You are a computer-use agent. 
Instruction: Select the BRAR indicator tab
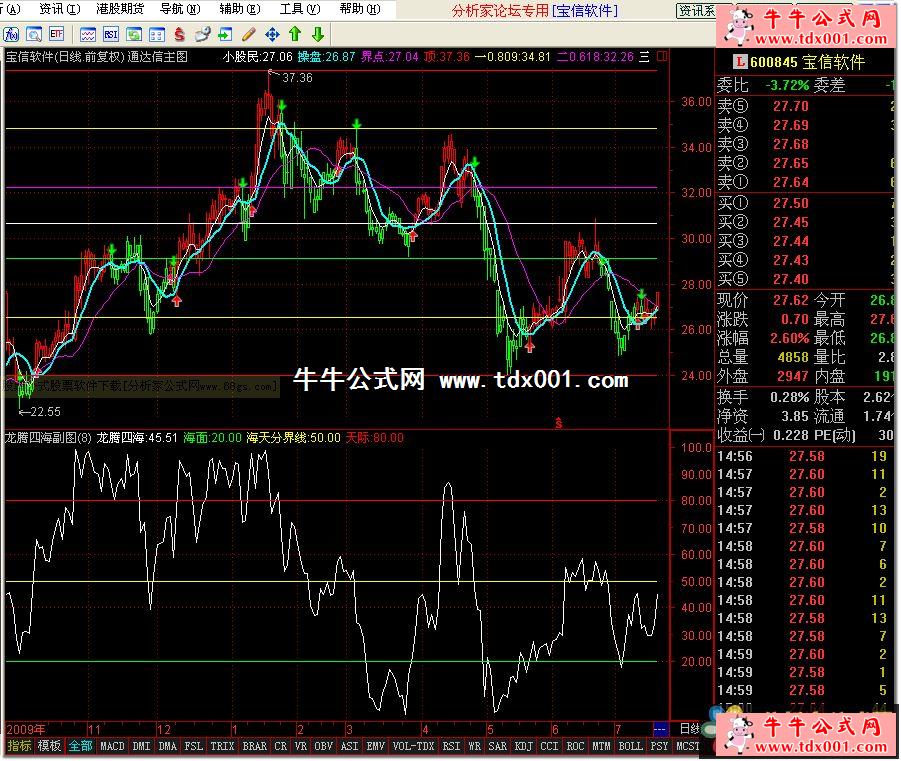click(x=255, y=746)
